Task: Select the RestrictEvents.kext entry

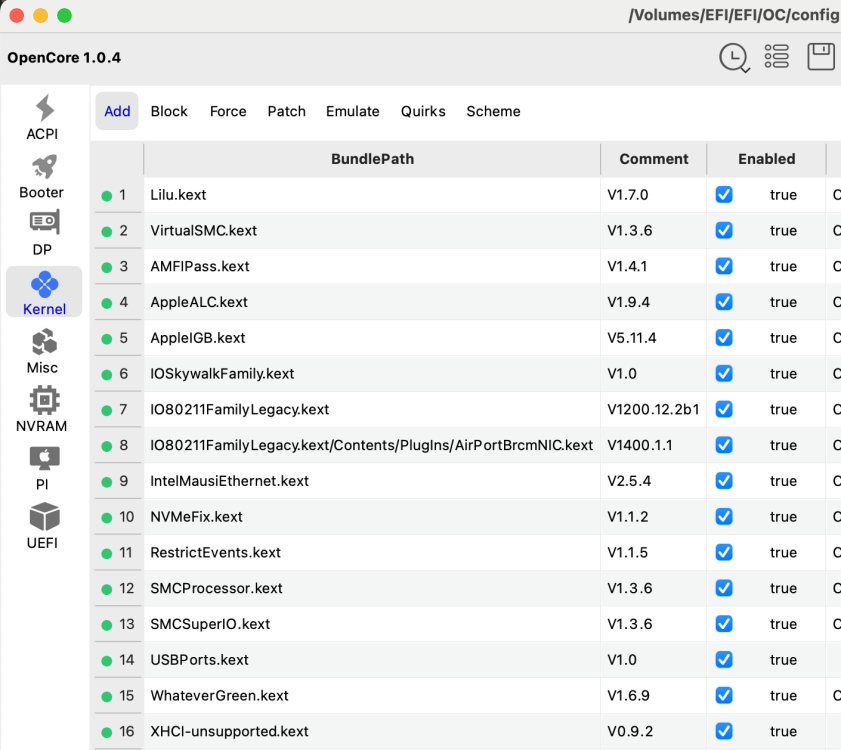Action: click(372, 552)
